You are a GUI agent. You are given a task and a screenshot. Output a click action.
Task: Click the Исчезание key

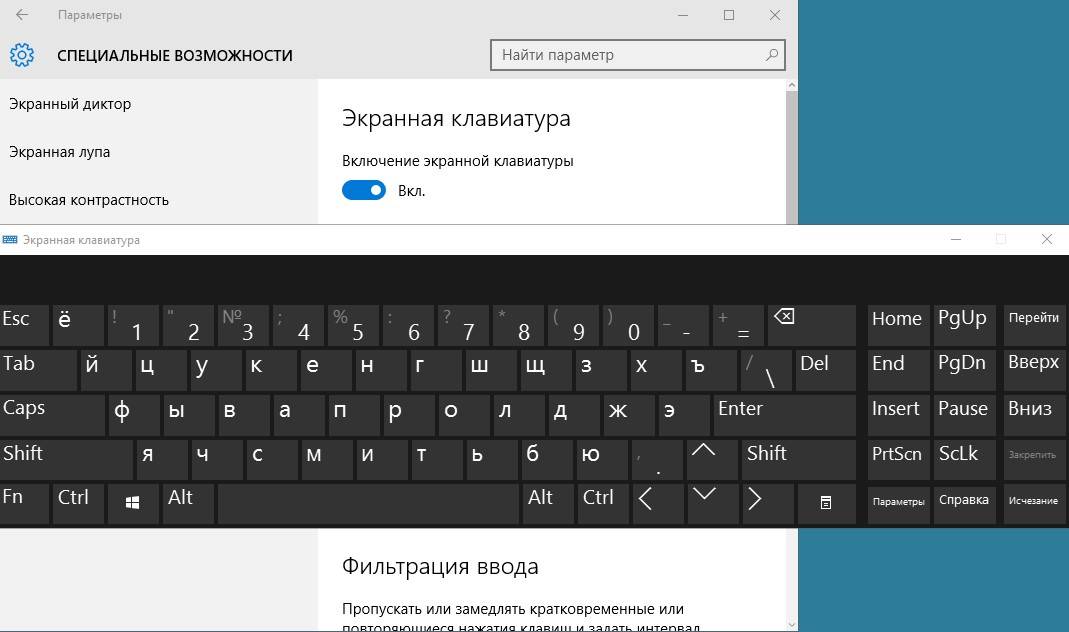(1034, 503)
